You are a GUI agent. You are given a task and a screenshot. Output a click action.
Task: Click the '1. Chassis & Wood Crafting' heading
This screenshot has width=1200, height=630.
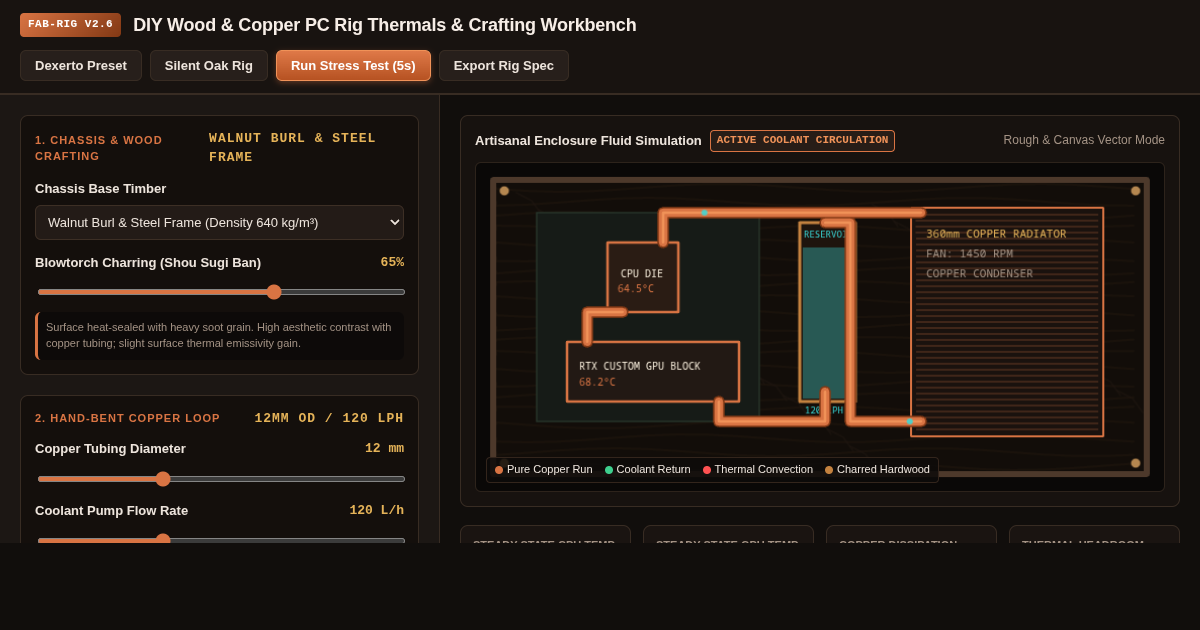[x=98, y=148]
